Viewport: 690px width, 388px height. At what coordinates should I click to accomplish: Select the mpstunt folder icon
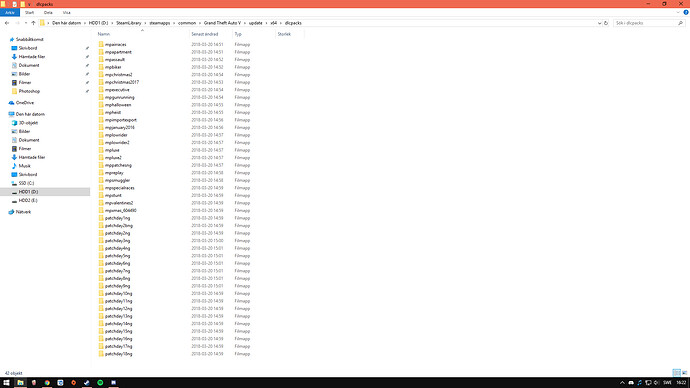click(x=101, y=195)
